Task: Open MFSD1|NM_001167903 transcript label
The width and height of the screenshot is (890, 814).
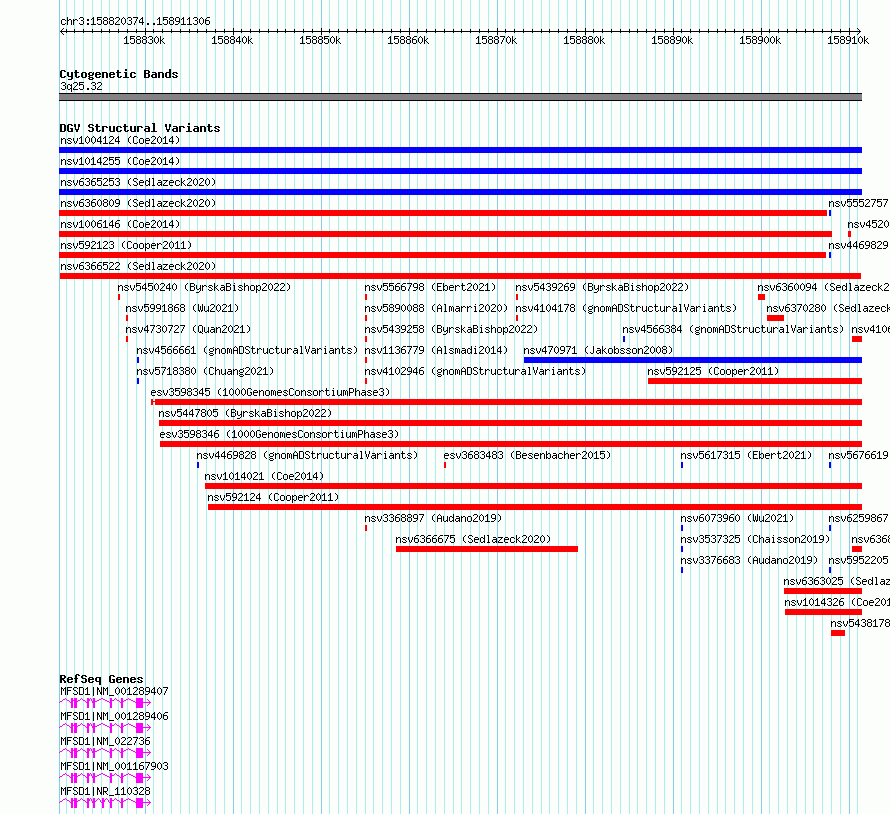Action: pos(114,766)
